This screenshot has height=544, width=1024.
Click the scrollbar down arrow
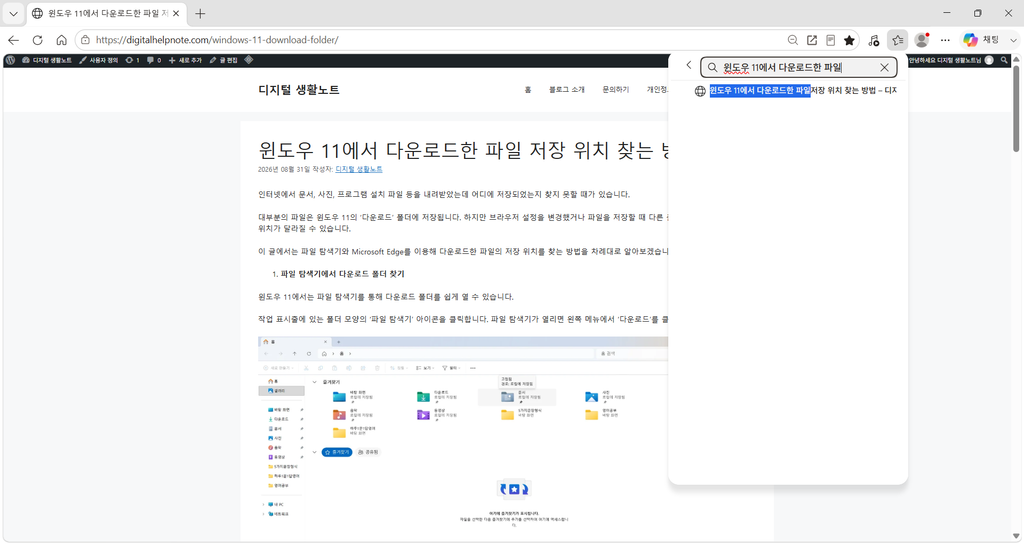point(1016,537)
